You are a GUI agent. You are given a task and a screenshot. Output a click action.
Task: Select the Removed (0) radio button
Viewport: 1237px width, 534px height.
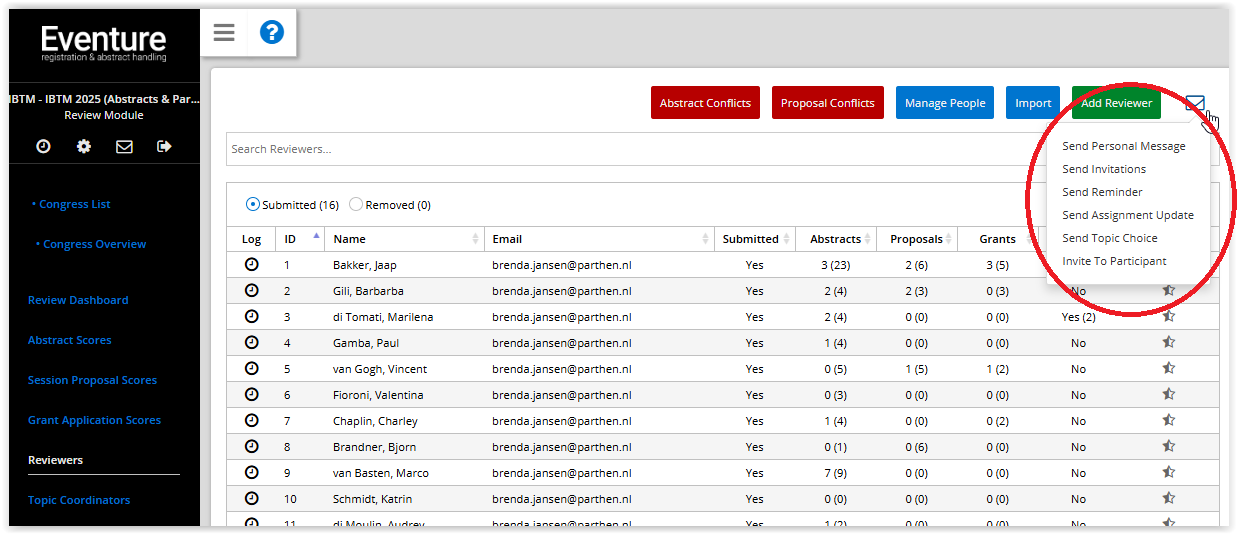pyautogui.click(x=356, y=205)
